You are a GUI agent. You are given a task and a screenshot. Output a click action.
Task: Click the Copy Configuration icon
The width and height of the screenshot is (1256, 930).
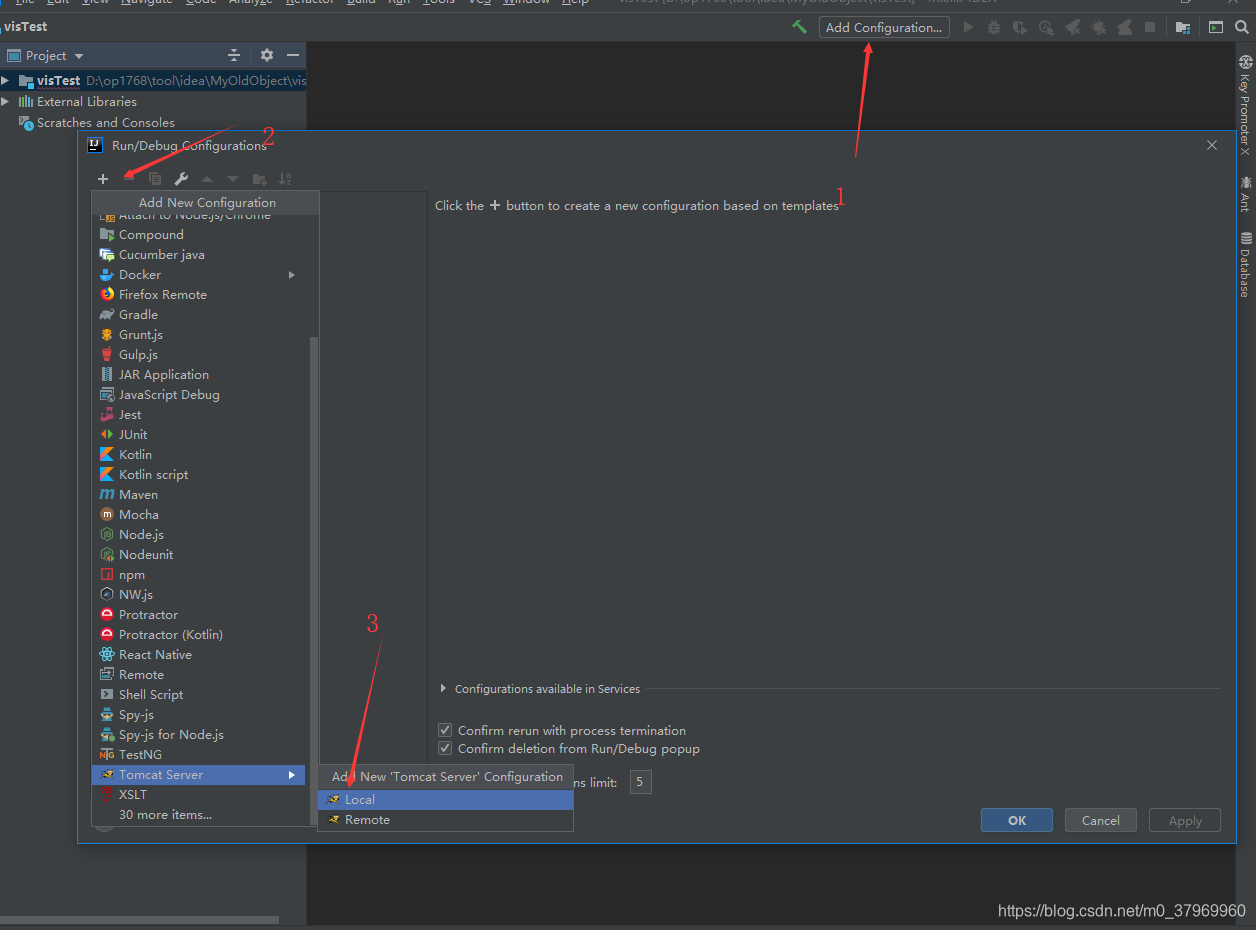click(155, 179)
